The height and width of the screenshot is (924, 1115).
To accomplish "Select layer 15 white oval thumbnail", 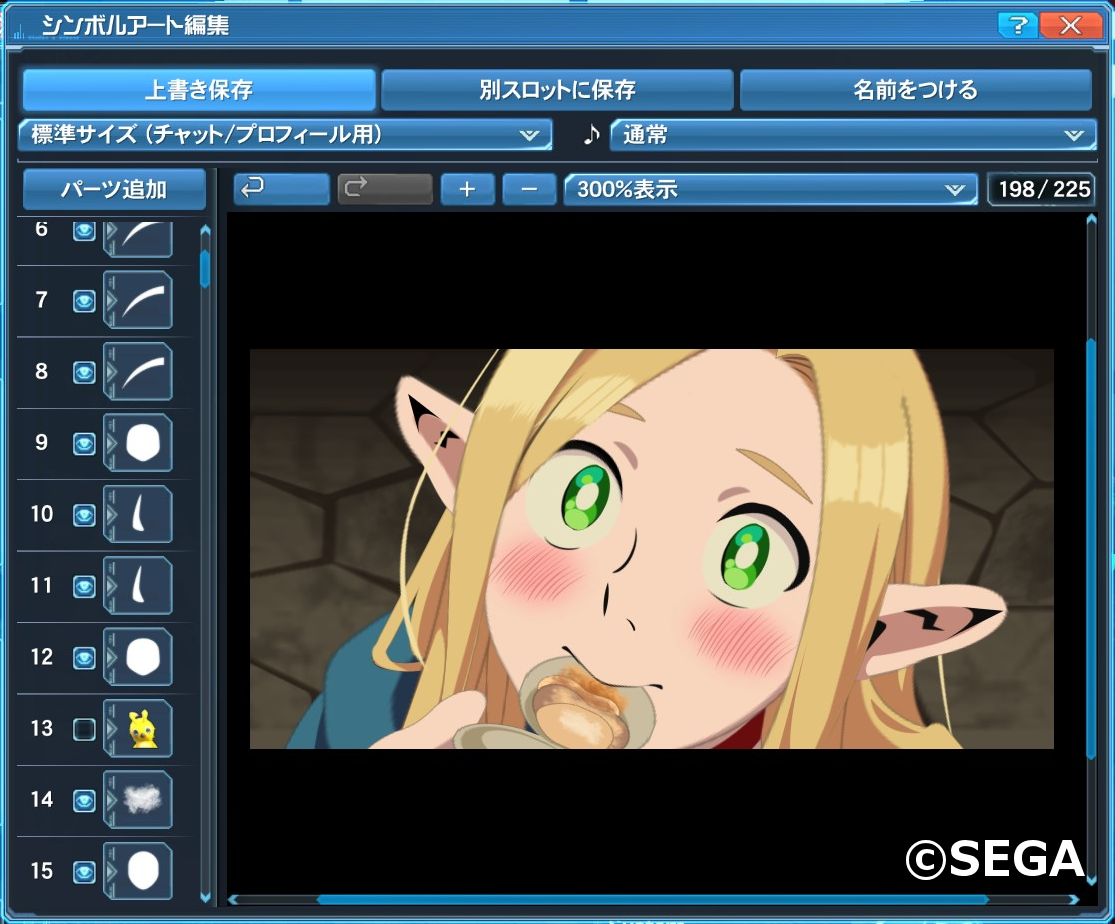I will [139, 871].
